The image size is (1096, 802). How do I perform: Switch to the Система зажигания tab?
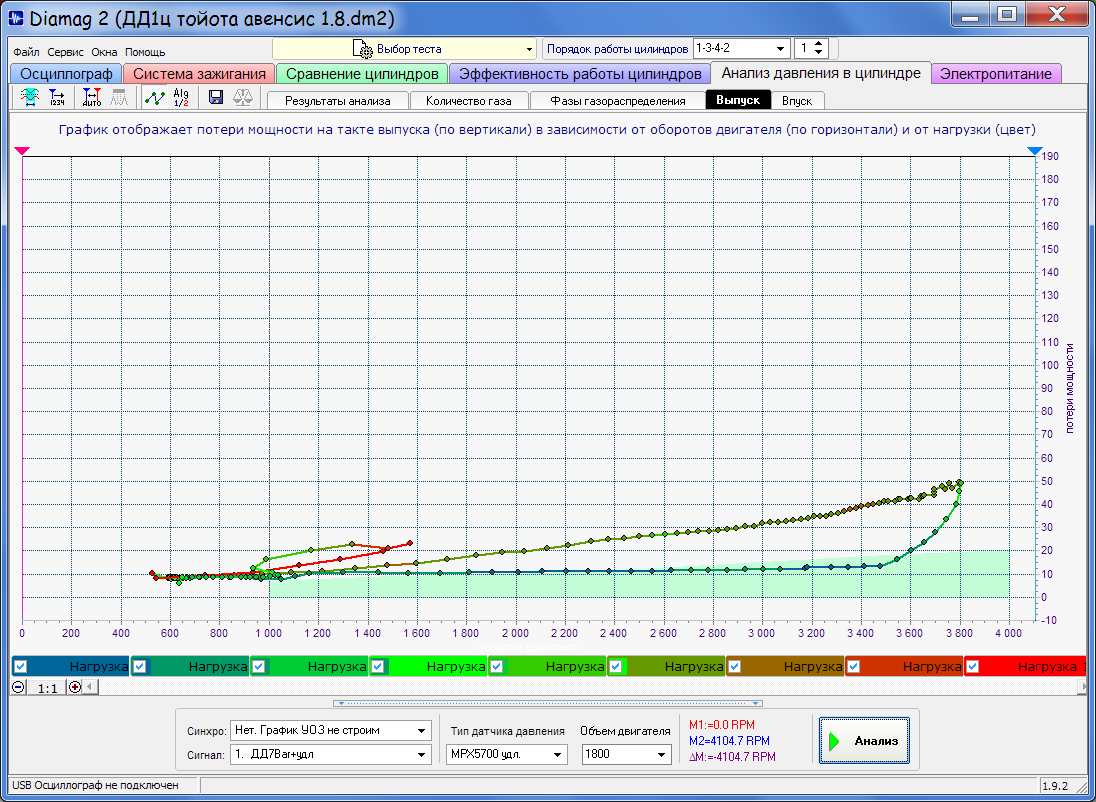click(x=199, y=73)
